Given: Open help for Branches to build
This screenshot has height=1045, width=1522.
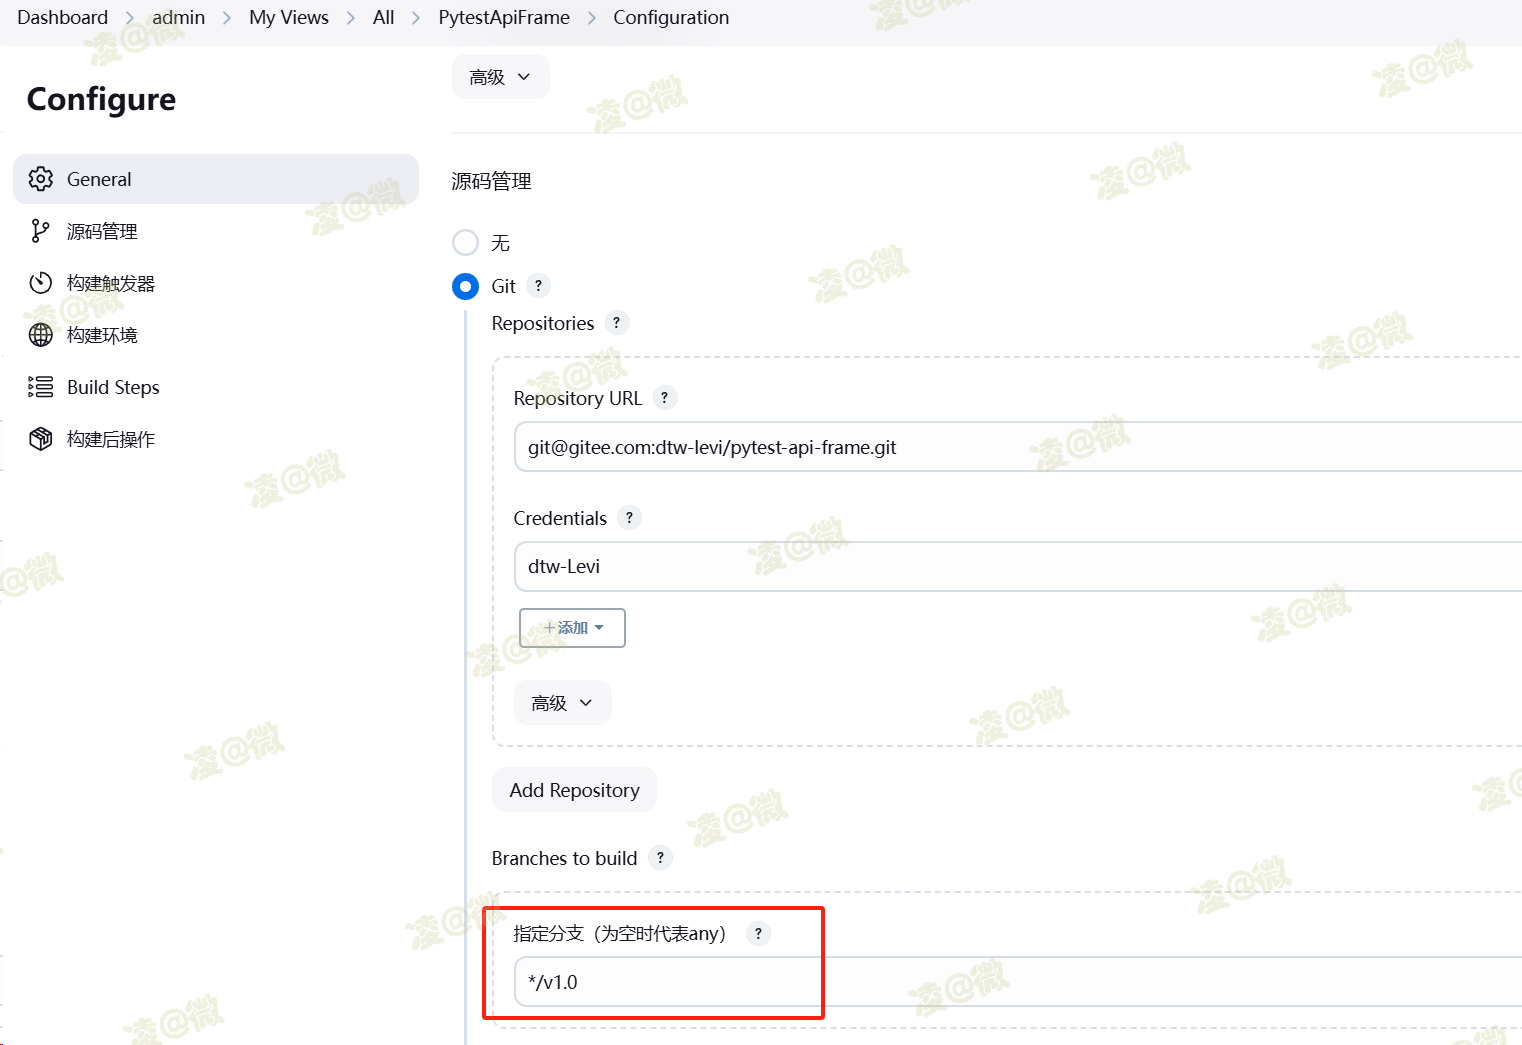Looking at the screenshot, I should click(x=660, y=858).
